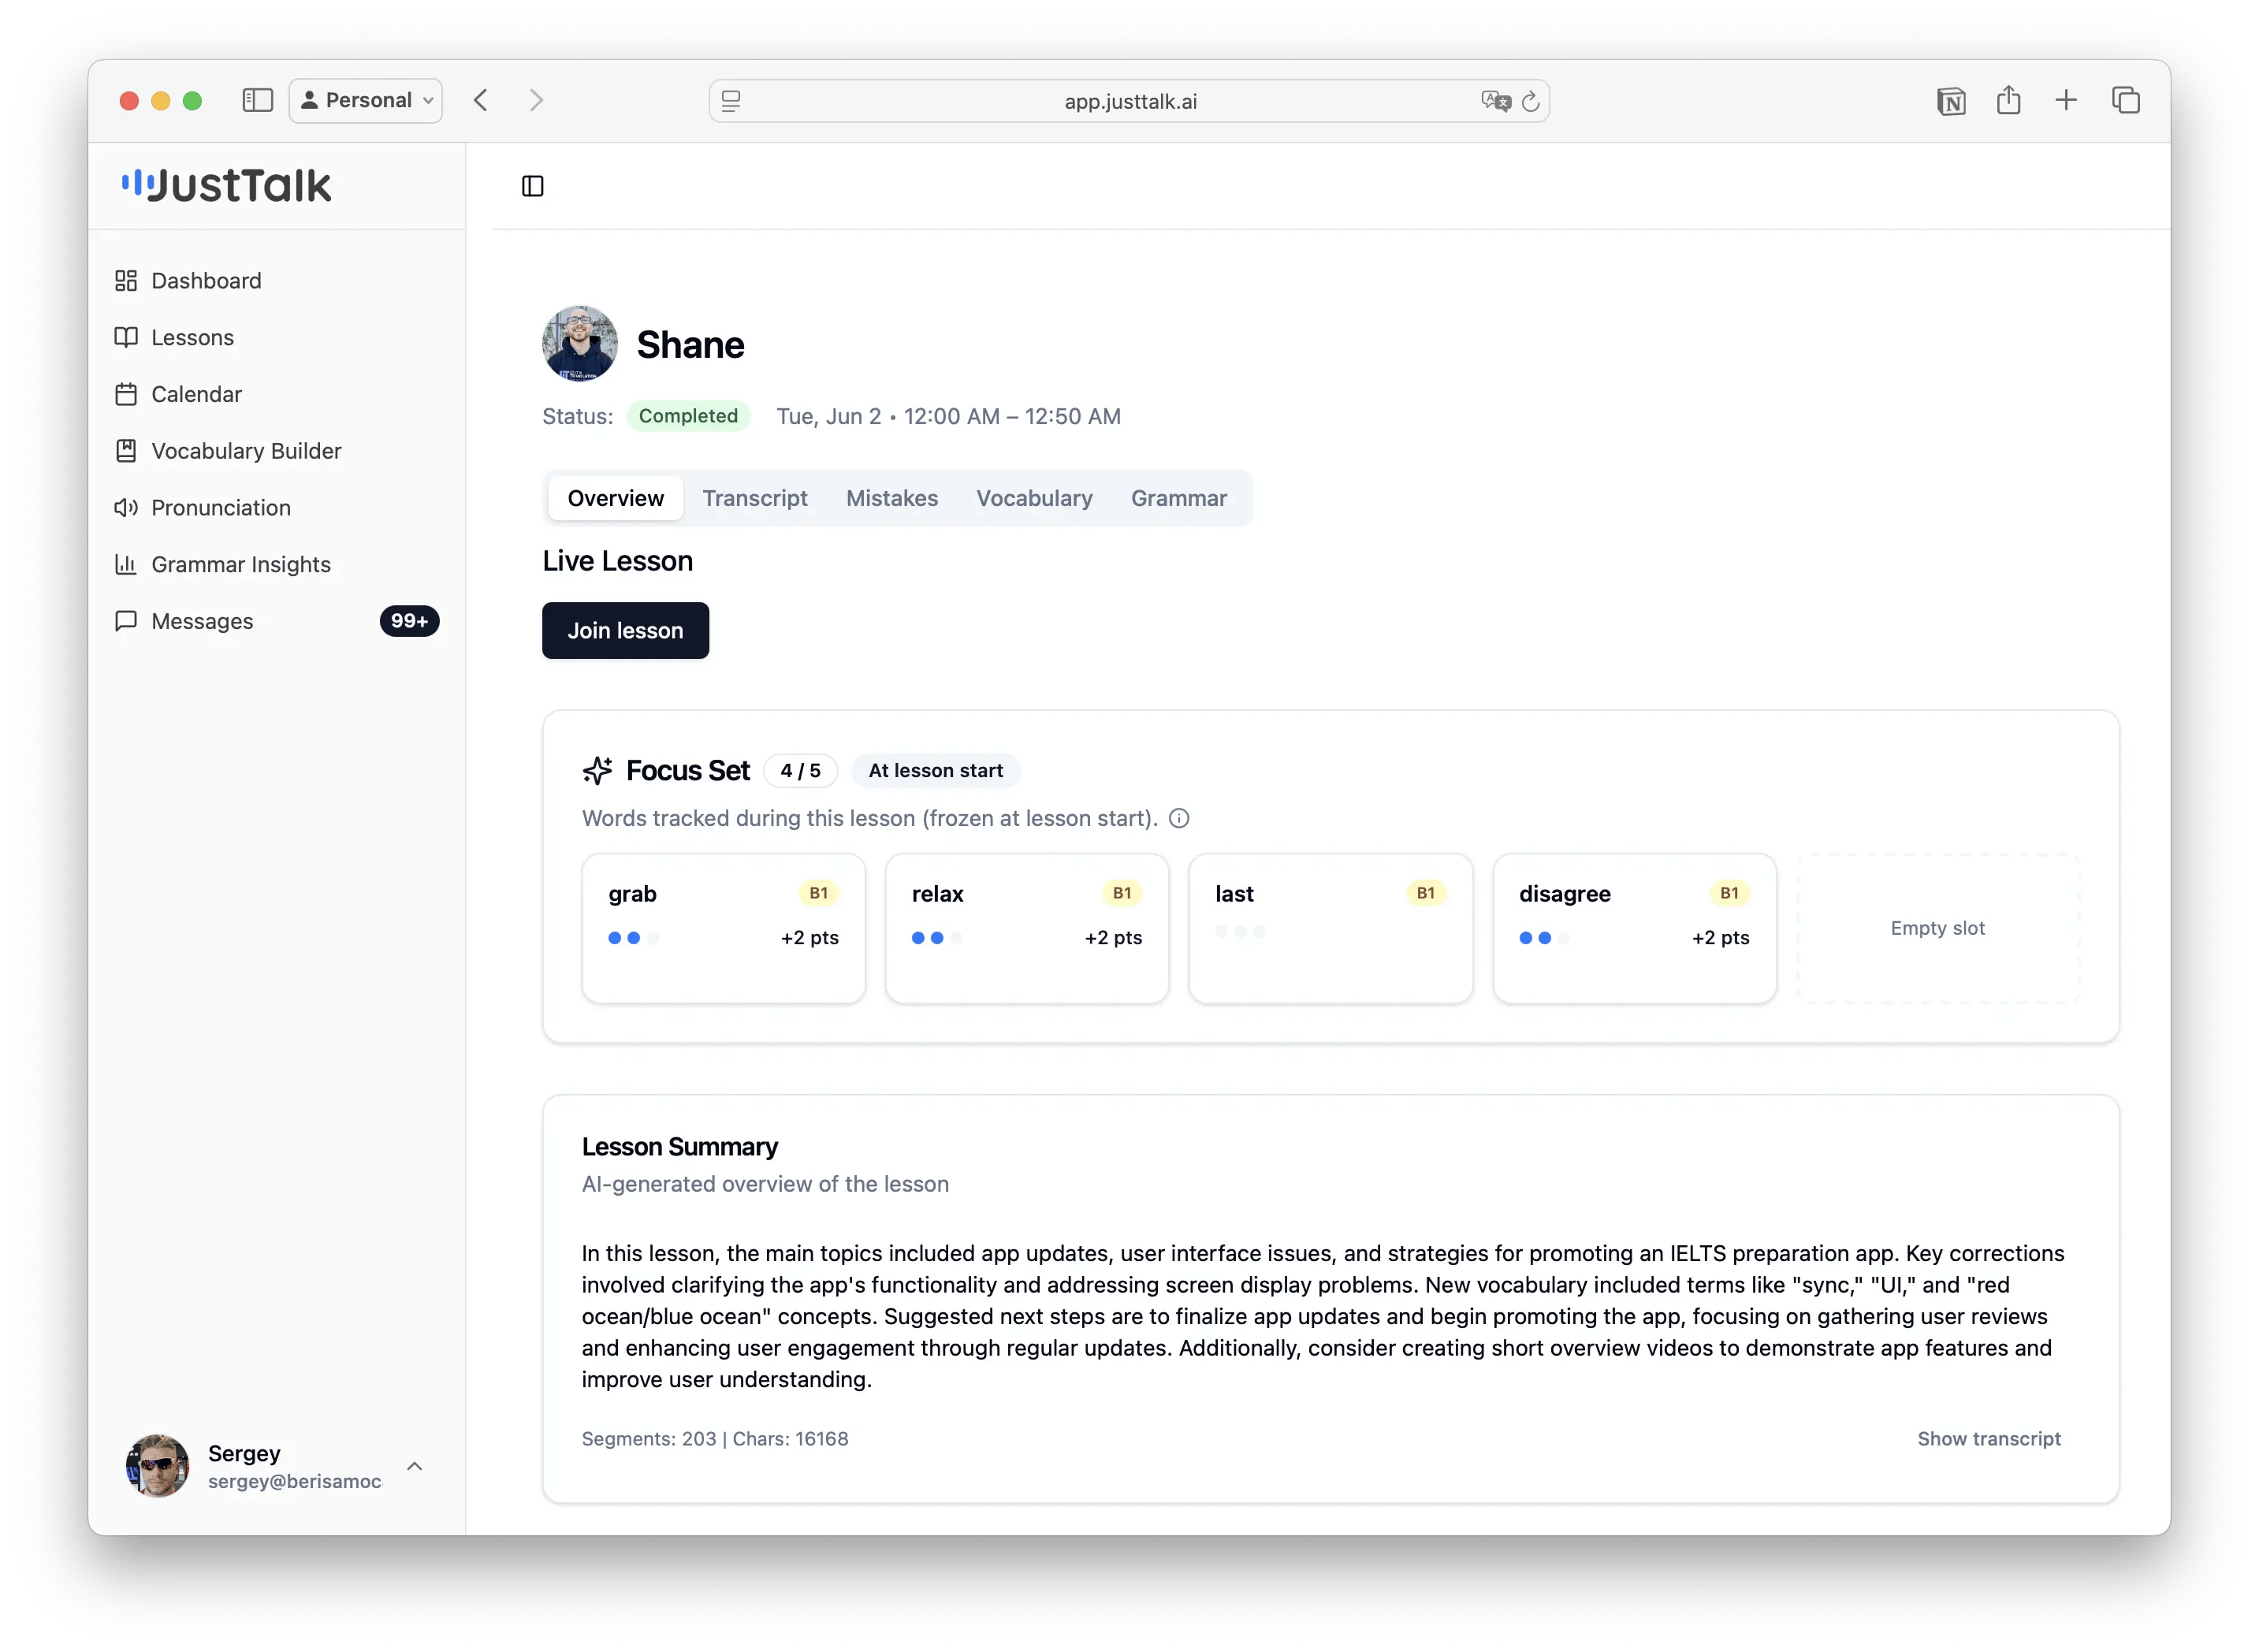Image resolution: width=2259 pixels, height=1652 pixels.
Task: Toggle the app sidebar panel icon
Action: point(533,186)
